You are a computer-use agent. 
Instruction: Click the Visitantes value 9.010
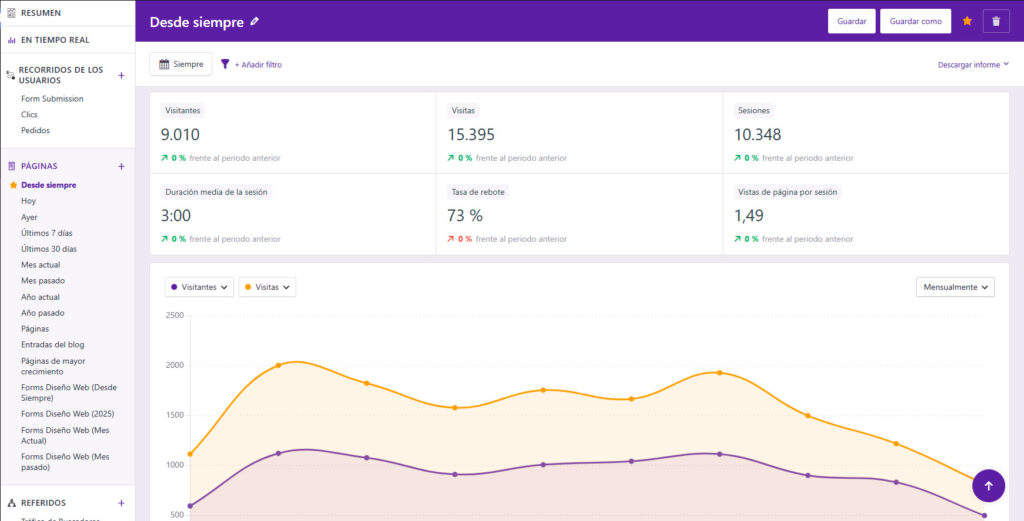180,135
